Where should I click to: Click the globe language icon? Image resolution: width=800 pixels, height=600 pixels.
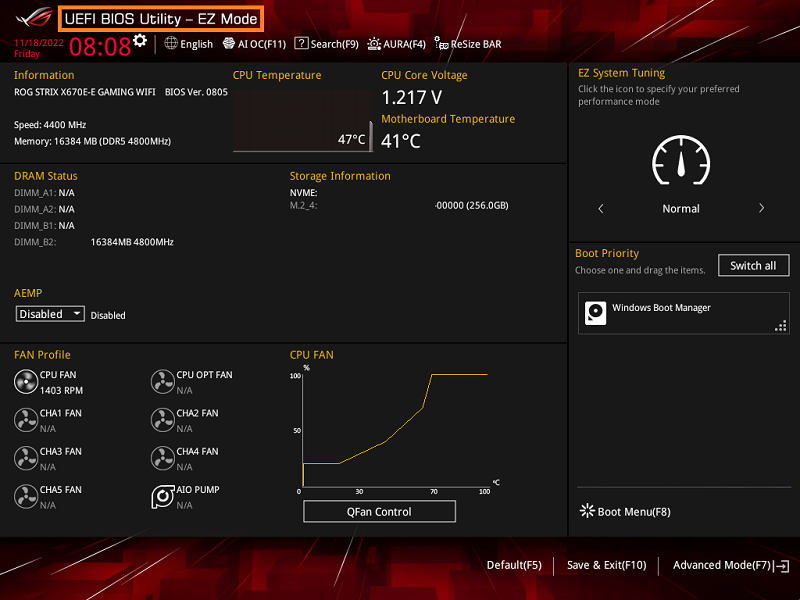tap(171, 43)
